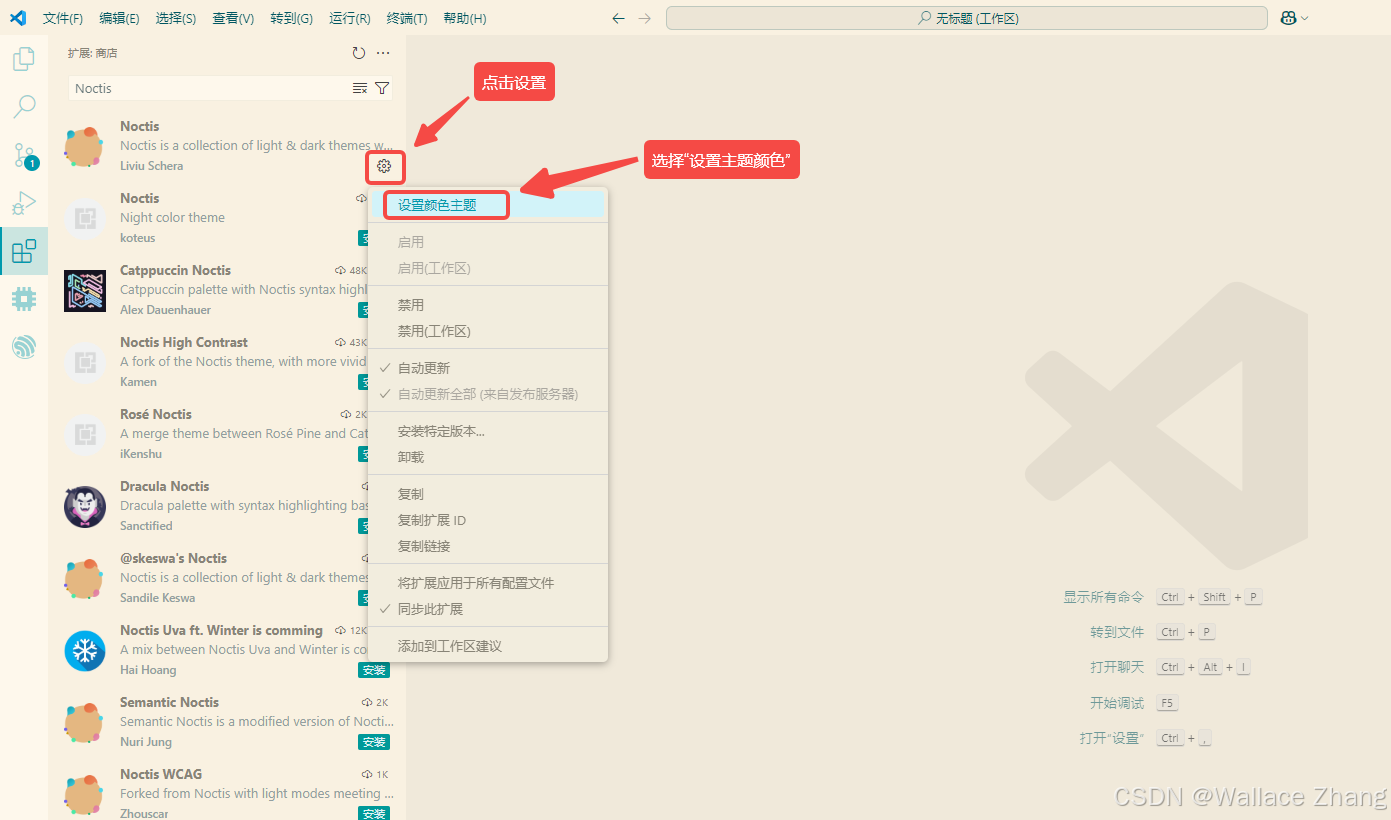Open the View (查看) menu
The width and height of the screenshot is (1391, 820).
point(233,18)
